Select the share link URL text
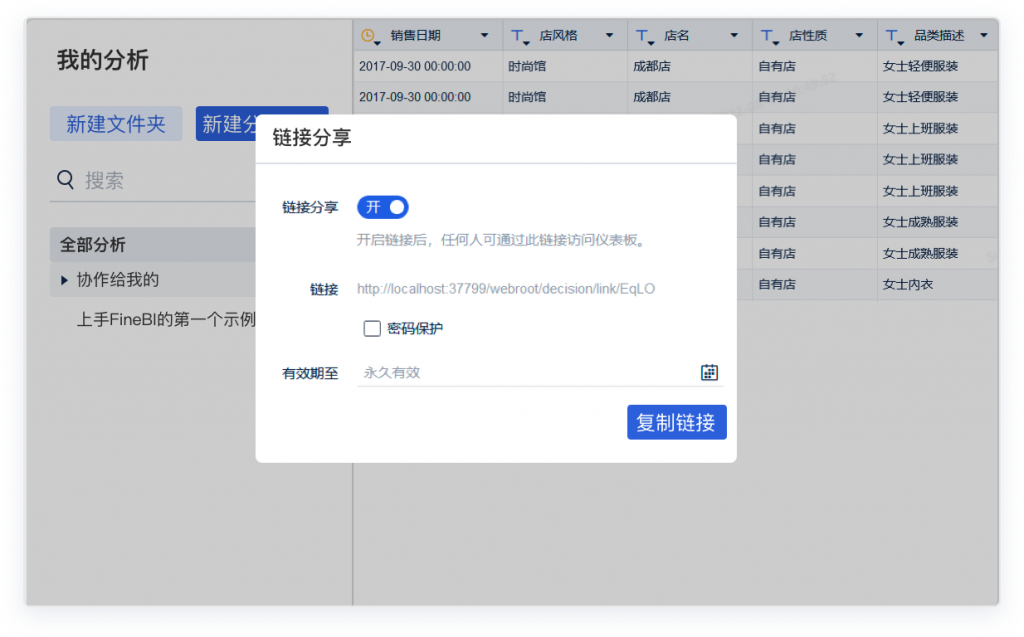 [x=506, y=289]
